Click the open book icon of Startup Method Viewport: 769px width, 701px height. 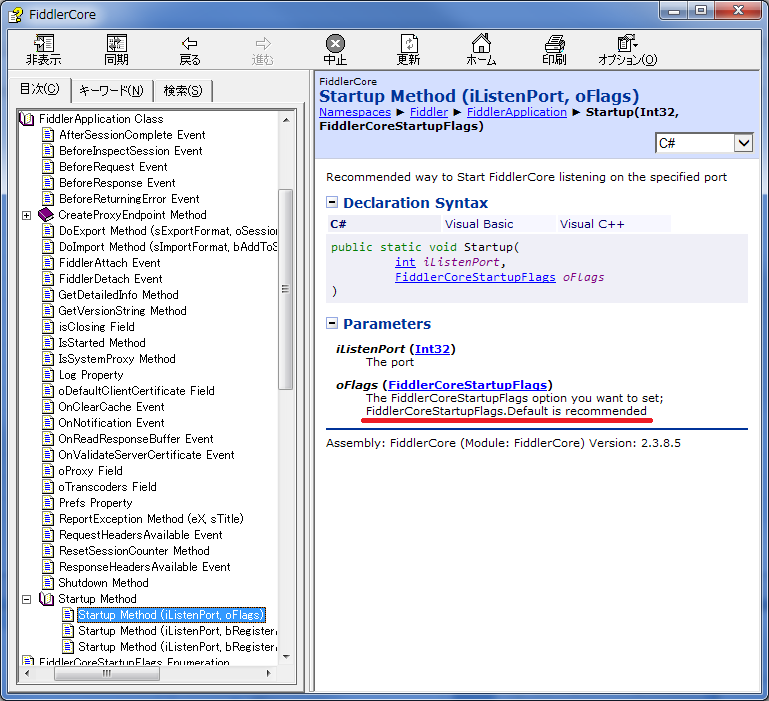(47, 598)
